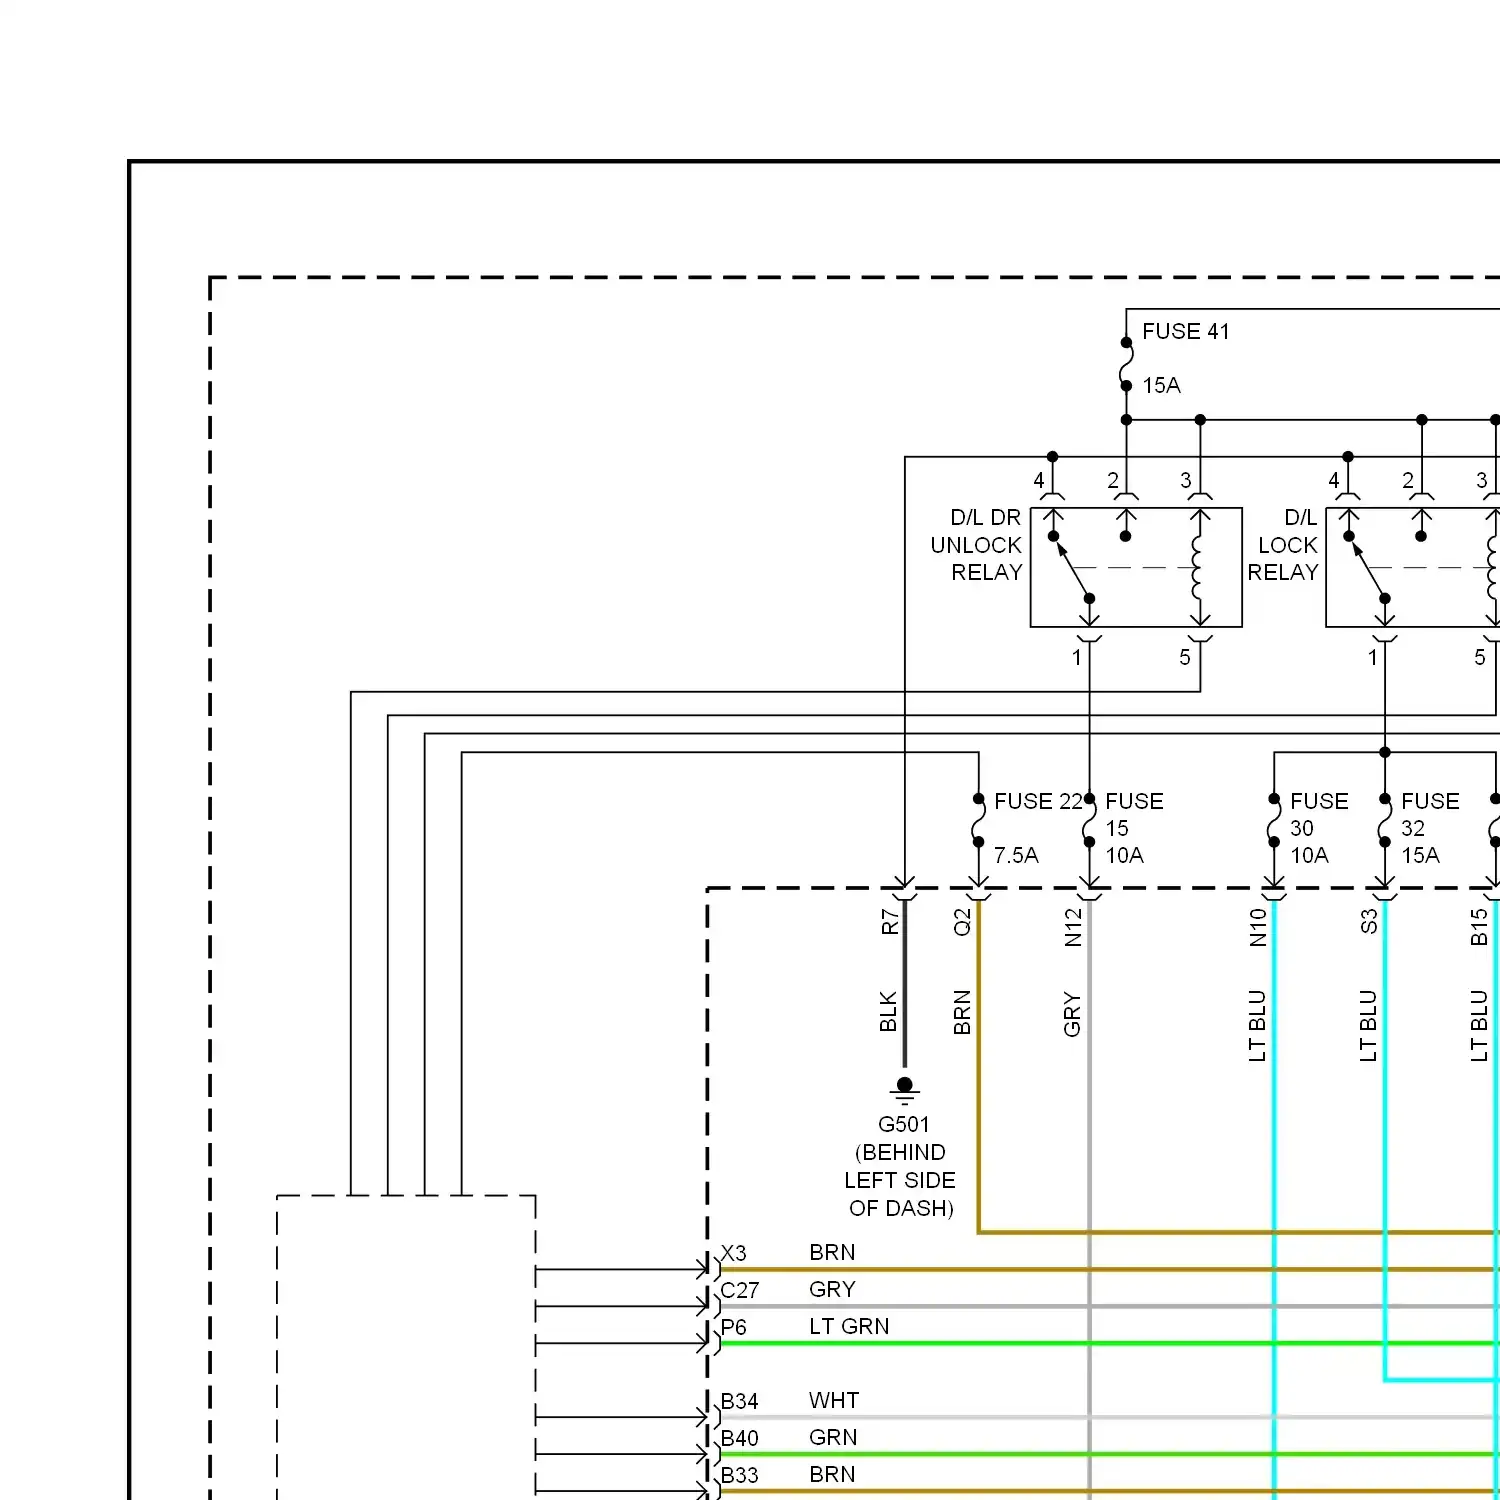Click the FUSE 22 label
The height and width of the screenshot is (1500, 1500).
point(1038,802)
